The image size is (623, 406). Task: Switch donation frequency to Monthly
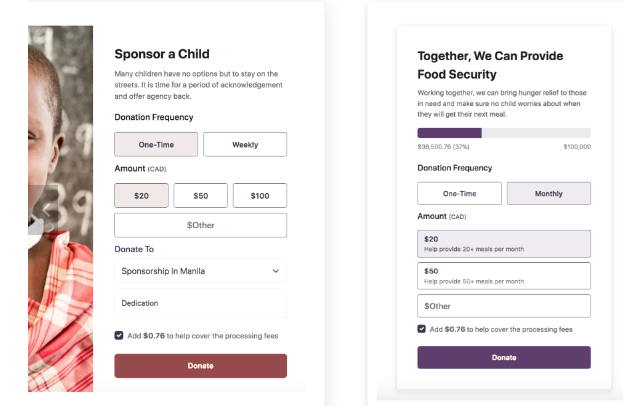(x=548, y=193)
